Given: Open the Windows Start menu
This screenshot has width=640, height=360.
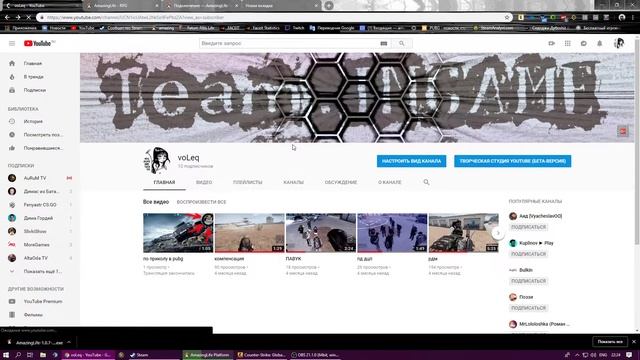Looking at the screenshot, I should coord(6,355).
